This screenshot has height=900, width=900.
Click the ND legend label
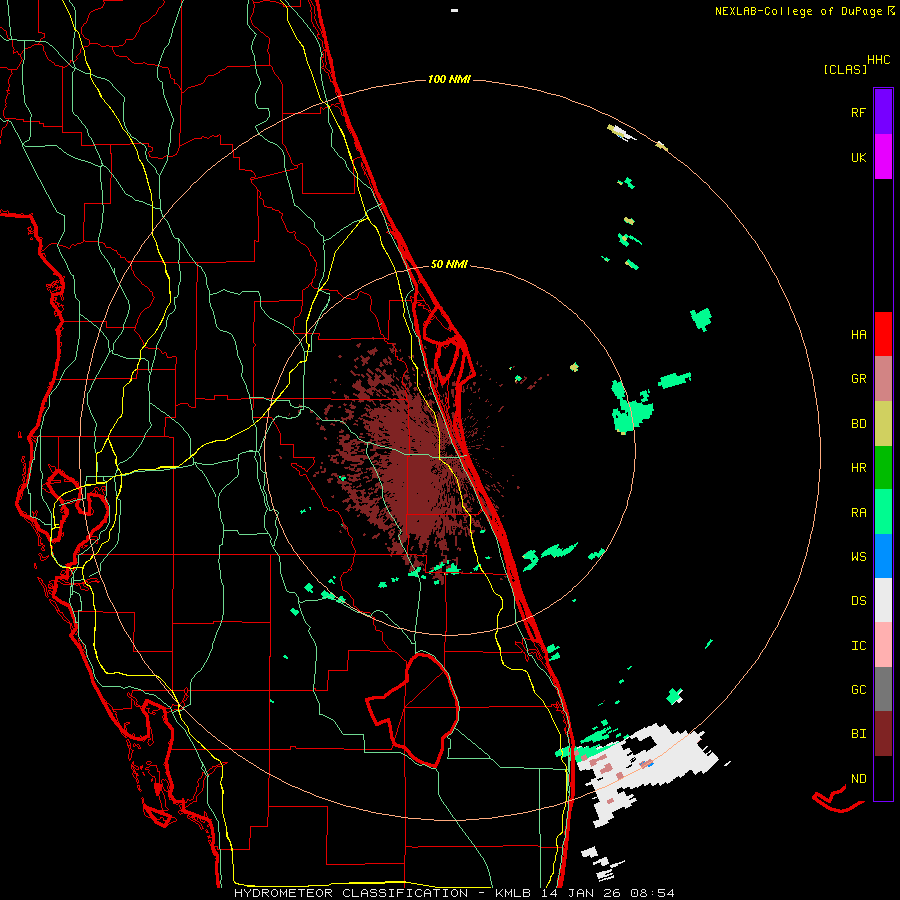pyautogui.click(x=858, y=779)
